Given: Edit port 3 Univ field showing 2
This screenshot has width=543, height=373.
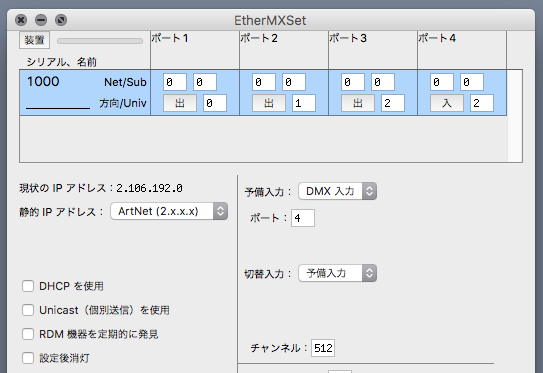Looking at the screenshot, I should [x=393, y=103].
